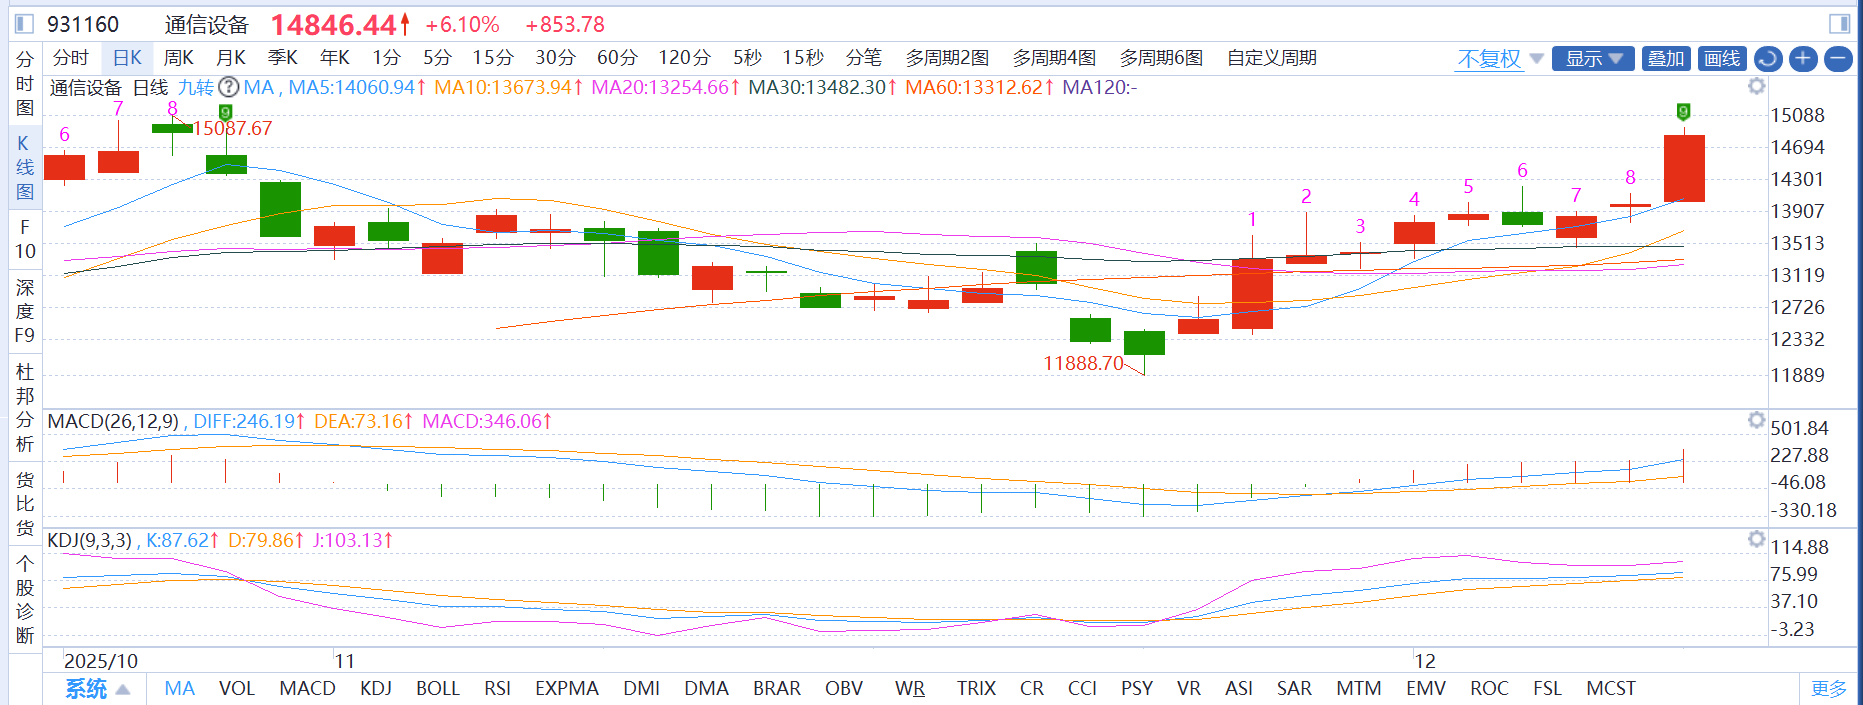
Task: Open the 不复权 adjustment dropdown
Action: click(1500, 59)
